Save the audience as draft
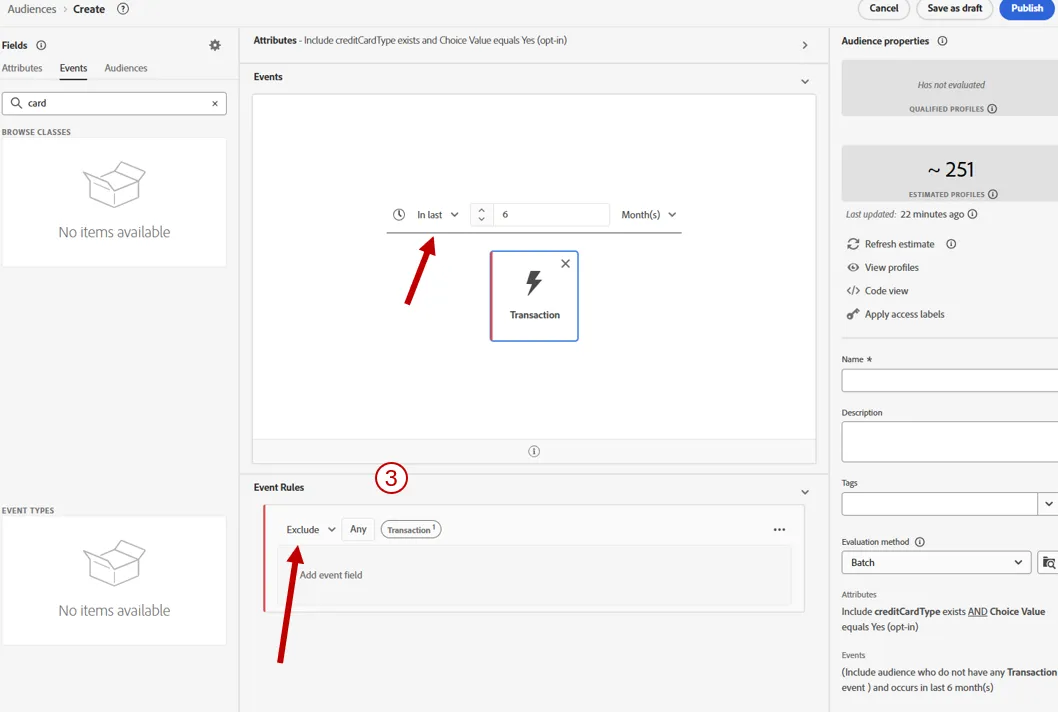This screenshot has width=1058, height=712. click(955, 9)
